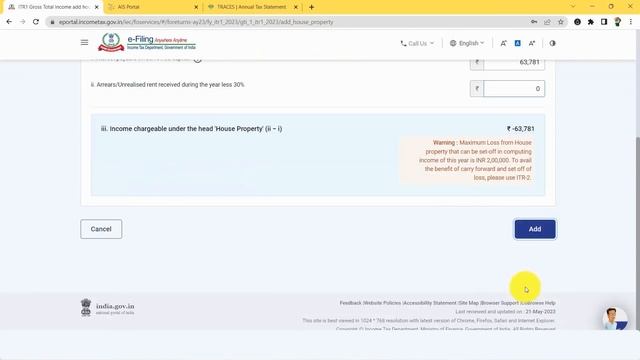This screenshot has height=360, width=640.
Task: Open the browser extensions puzzle icon
Action: tap(591, 22)
